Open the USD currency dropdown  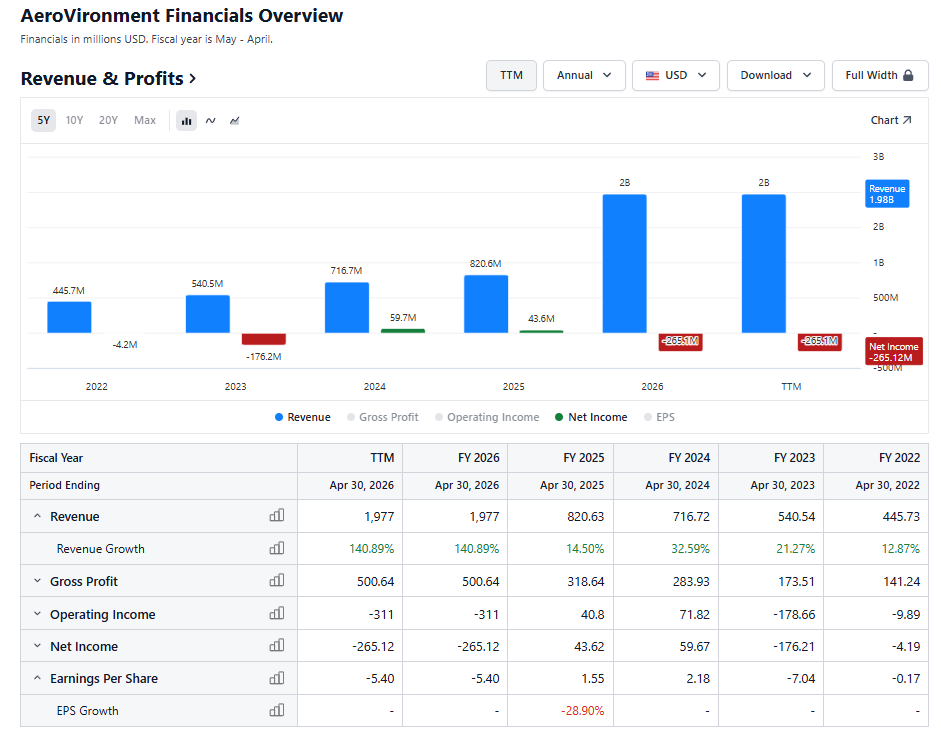[676, 76]
